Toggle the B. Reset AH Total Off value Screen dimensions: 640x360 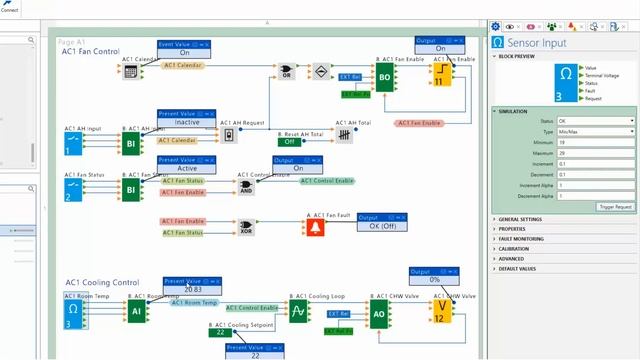coord(289,142)
